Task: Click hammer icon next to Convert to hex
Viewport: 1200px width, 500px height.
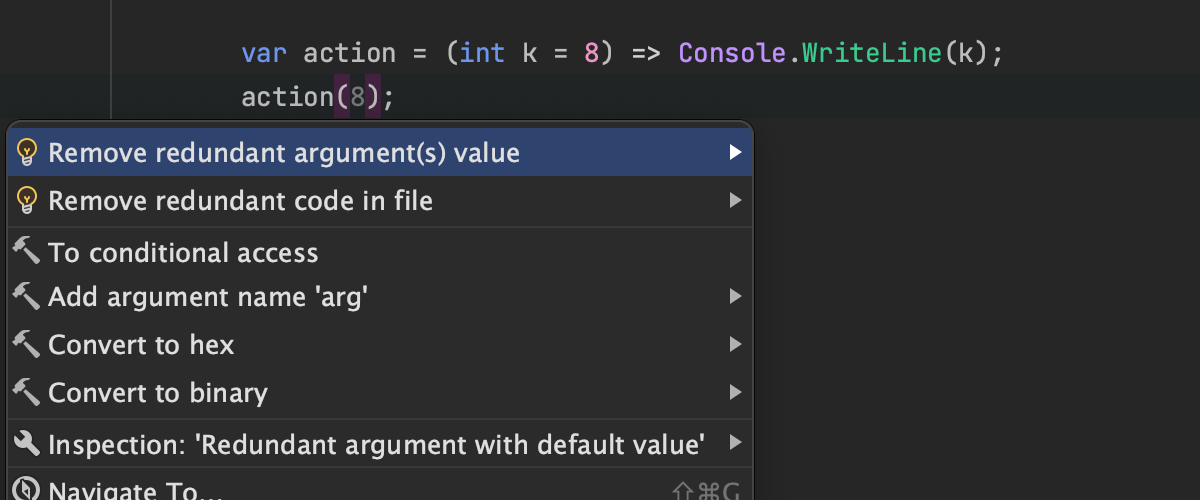Action: pyautogui.click(x=27, y=344)
